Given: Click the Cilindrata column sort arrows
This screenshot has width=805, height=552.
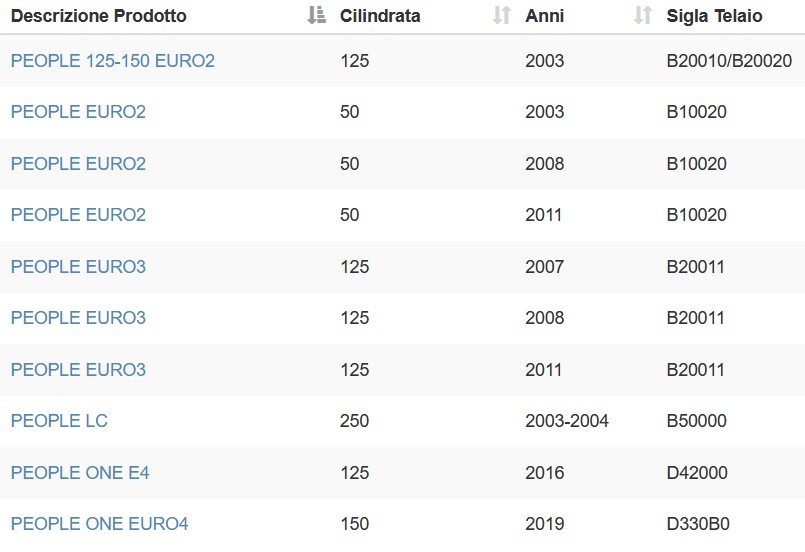Looking at the screenshot, I should coord(502,15).
